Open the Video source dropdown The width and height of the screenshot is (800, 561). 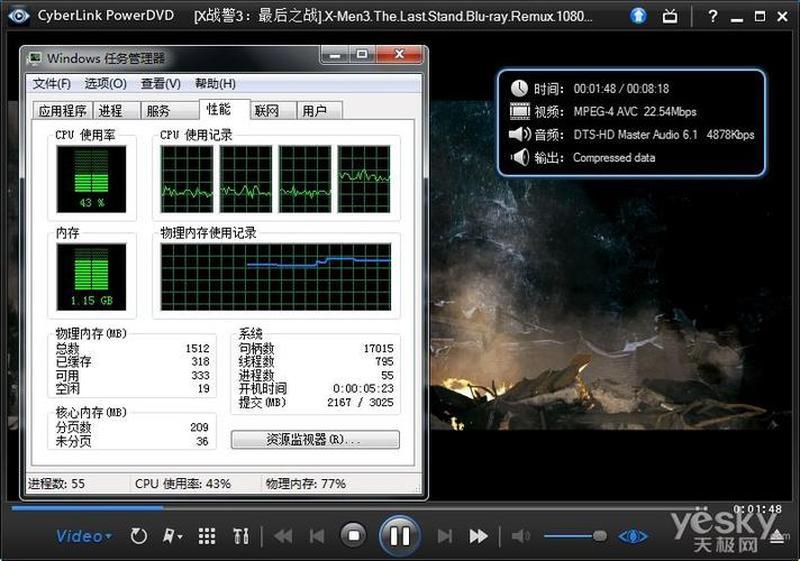(84, 537)
